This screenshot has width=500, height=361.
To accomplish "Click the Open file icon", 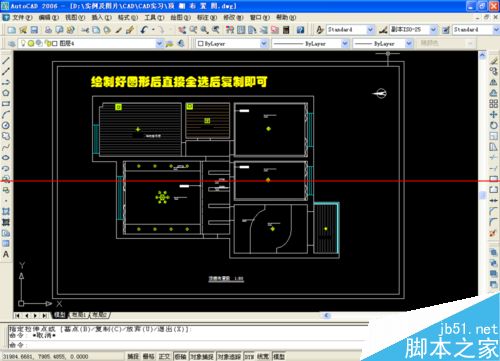I will click(23, 30).
